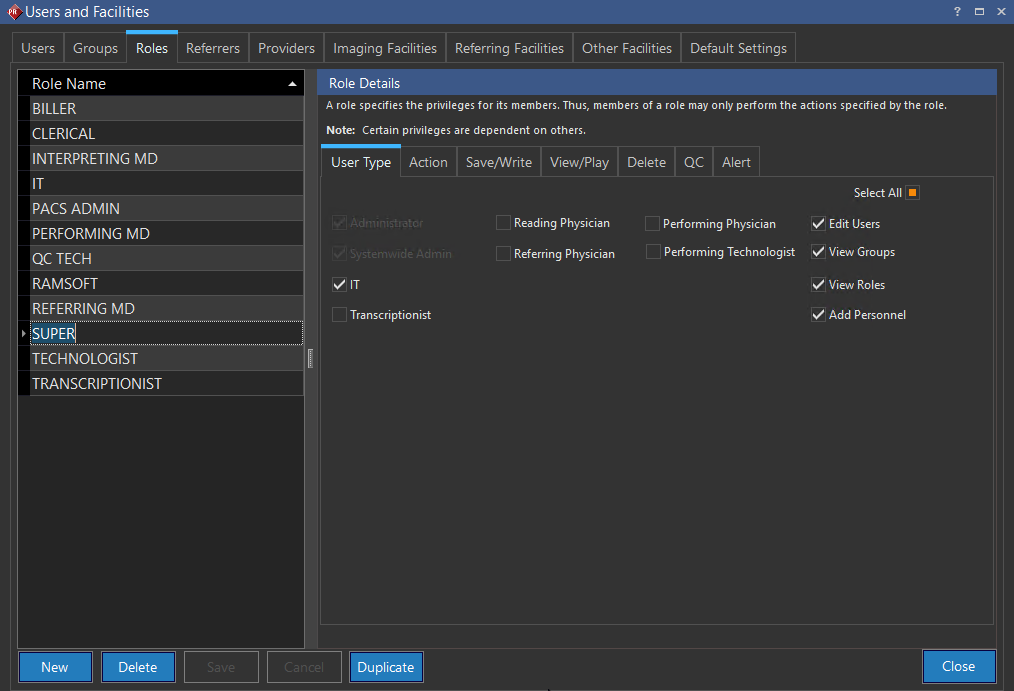Image resolution: width=1014 pixels, height=691 pixels.
Task: Open the Alert privileges tab
Action: (736, 162)
